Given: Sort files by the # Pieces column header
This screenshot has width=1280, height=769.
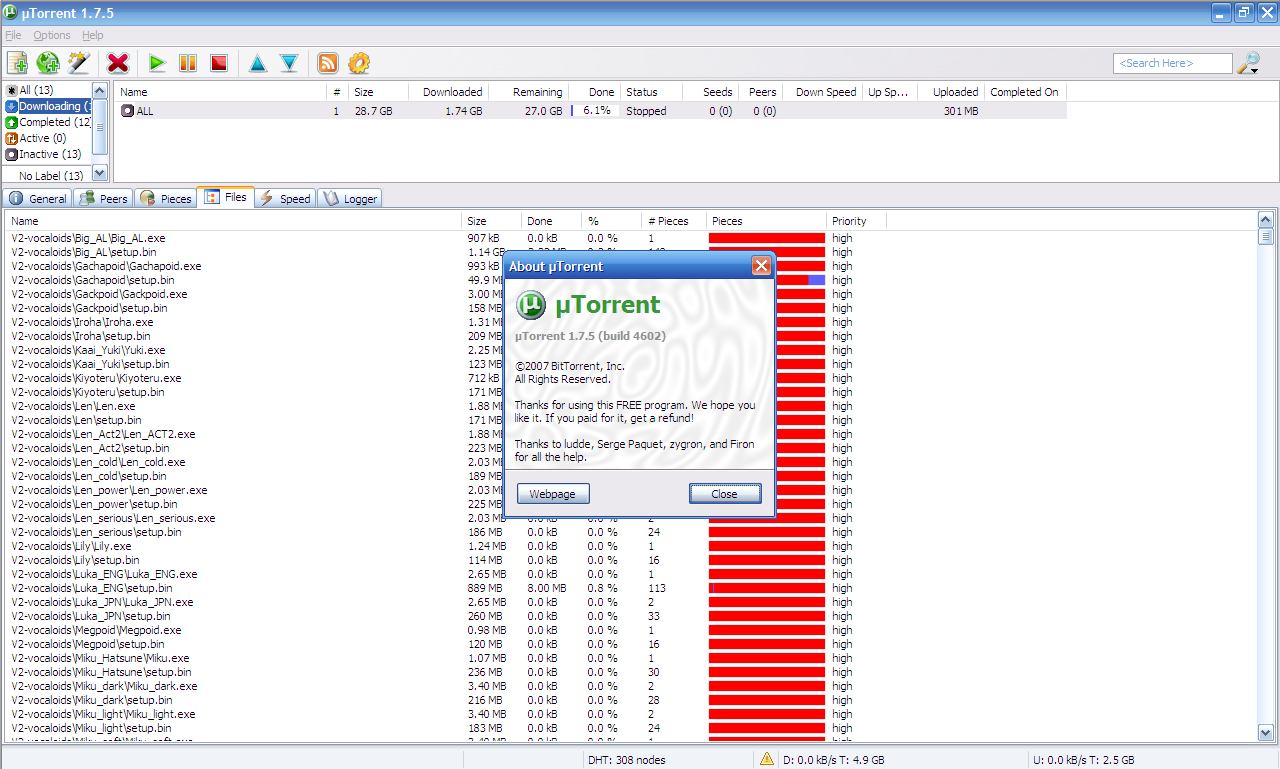Looking at the screenshot, I should pos(674,221).
